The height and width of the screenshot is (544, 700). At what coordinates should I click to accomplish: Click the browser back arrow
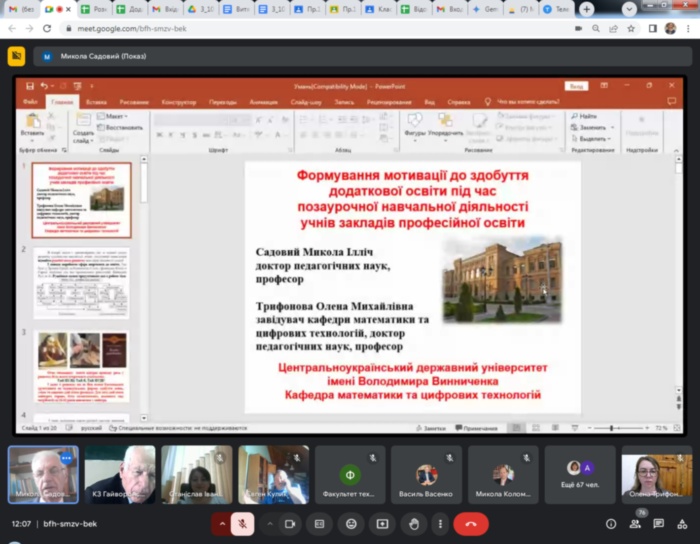[11, 28]
